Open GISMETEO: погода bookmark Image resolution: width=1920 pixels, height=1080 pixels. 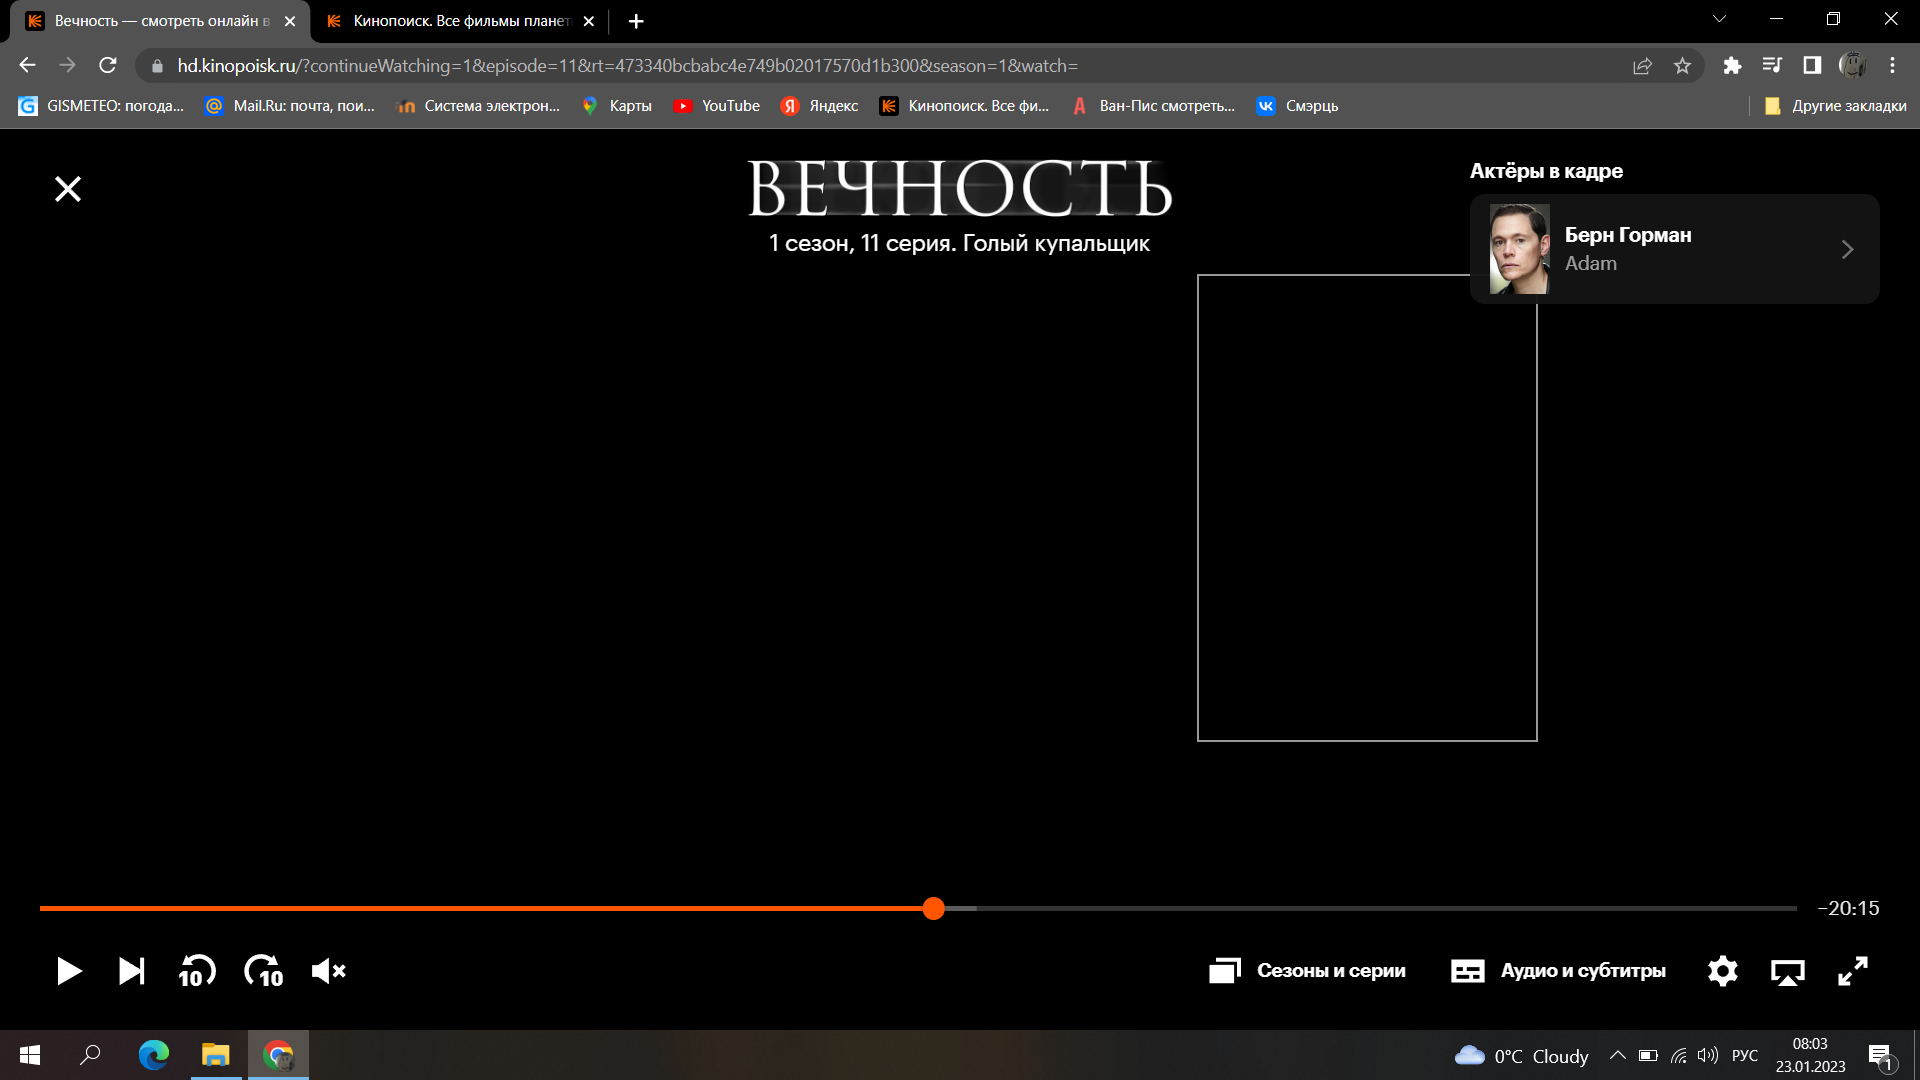101,106
